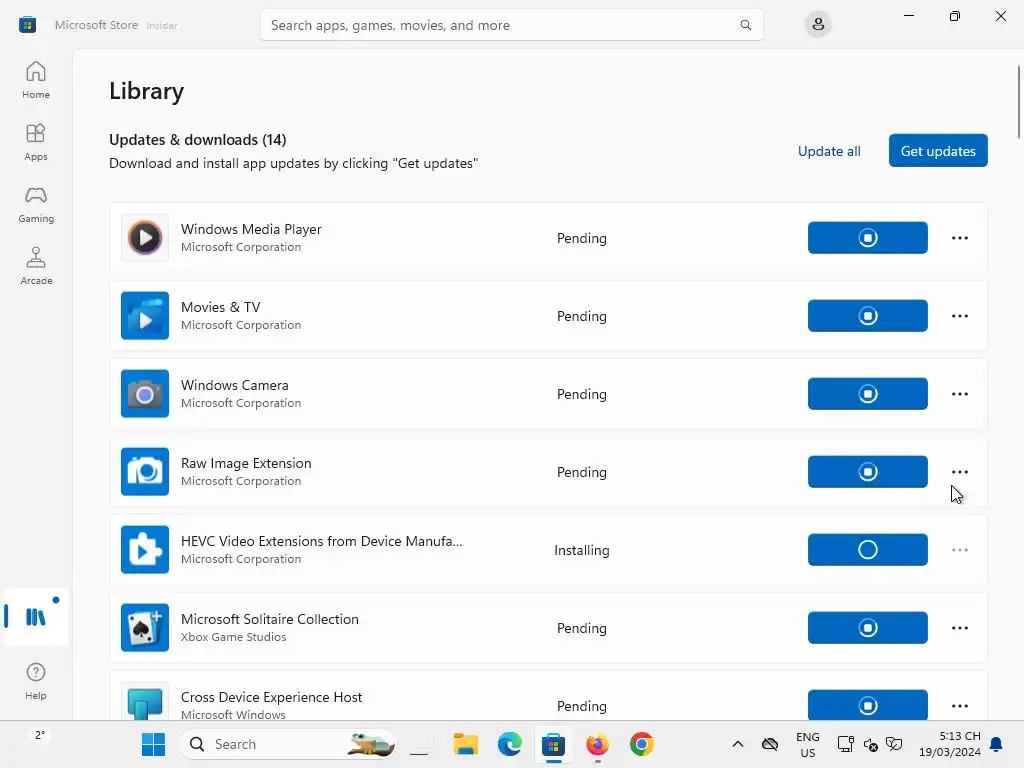Stop the Movies & TV pending update
The width and height of the screenshot is (1024, 768).
pyautogui.click(x=867, y=316)
